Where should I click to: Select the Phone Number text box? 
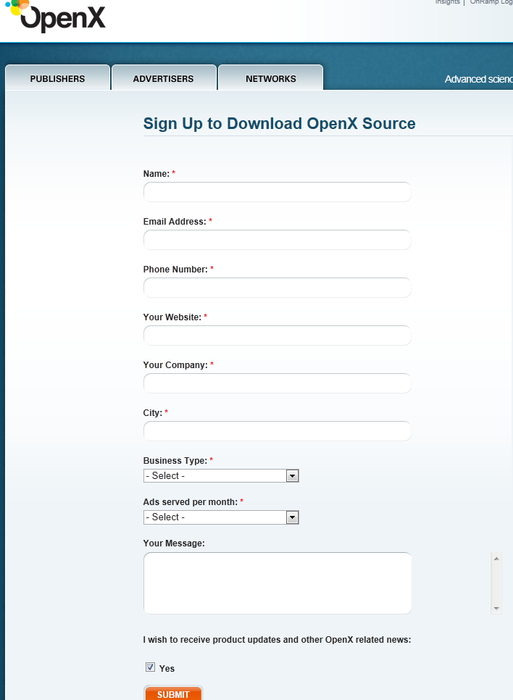277,288
